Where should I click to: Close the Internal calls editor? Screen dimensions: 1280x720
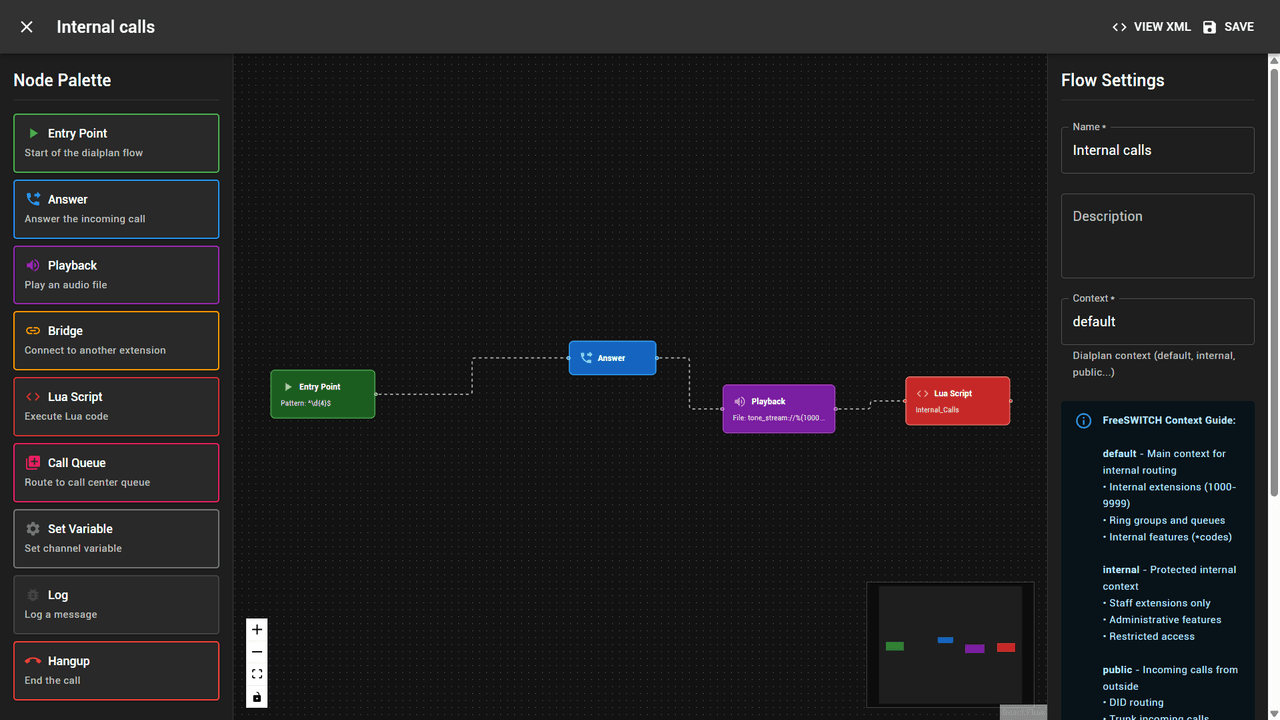point(27,27)
